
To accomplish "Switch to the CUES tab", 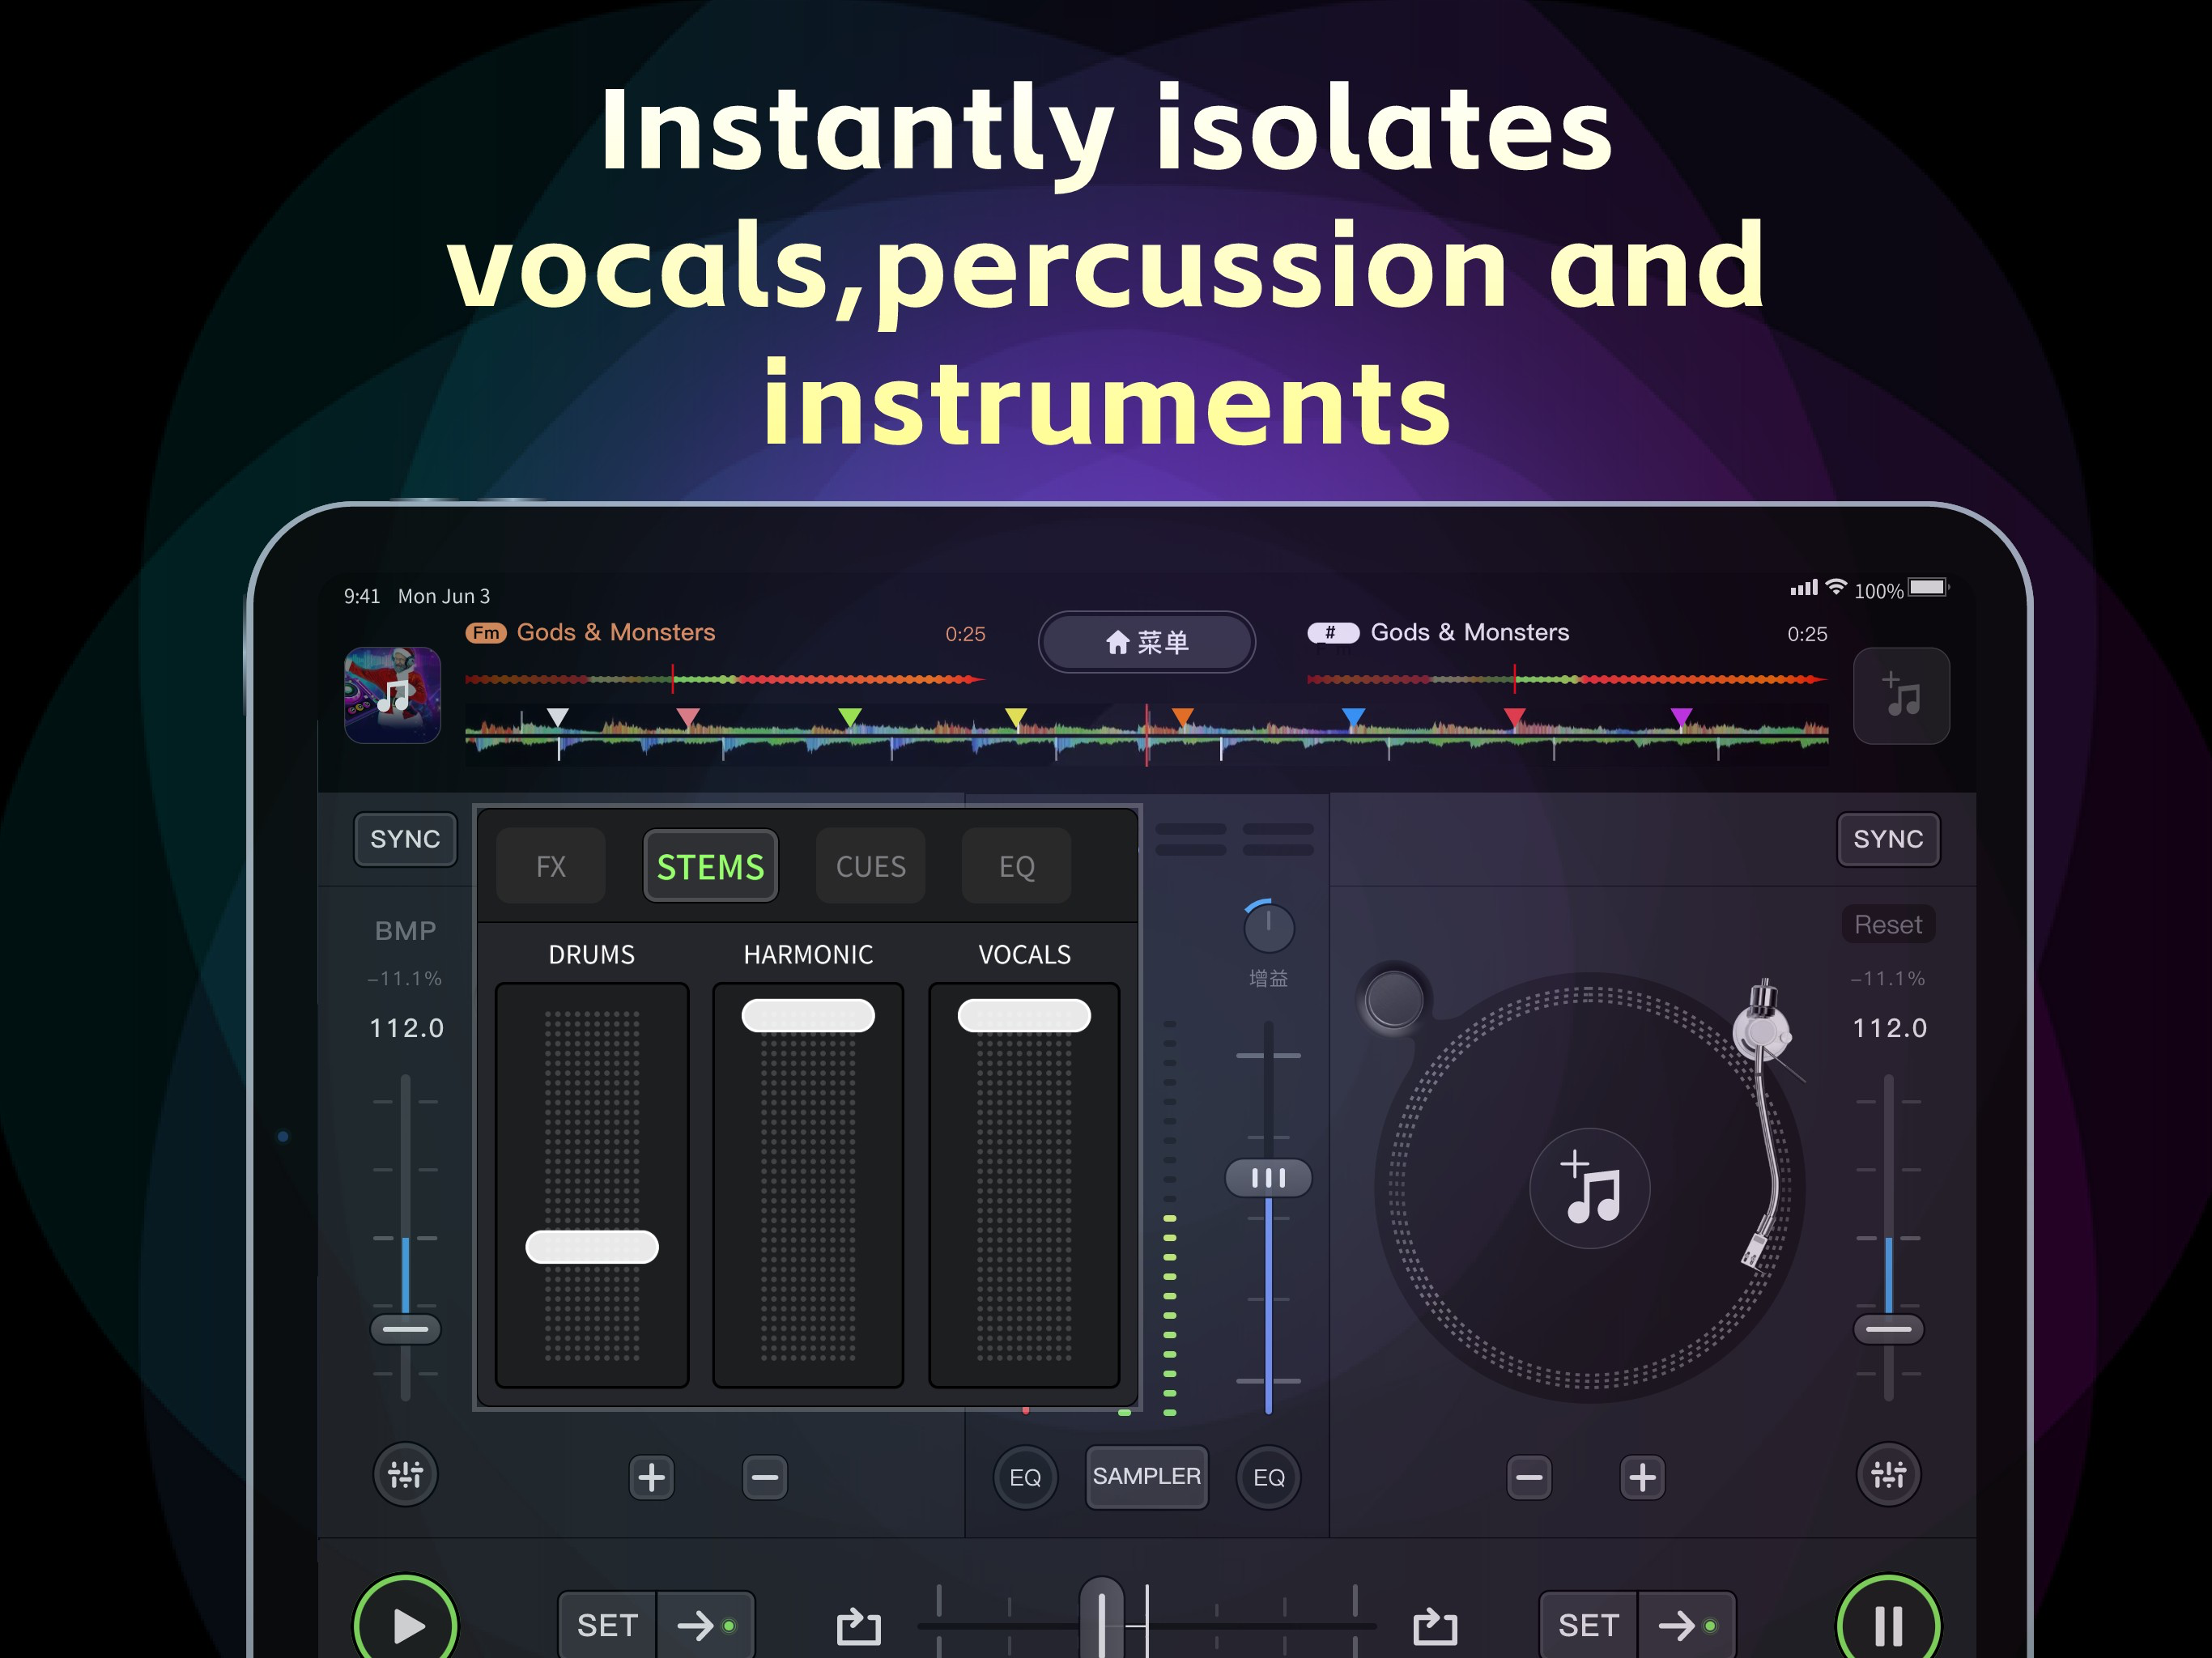I will point(870,866).
